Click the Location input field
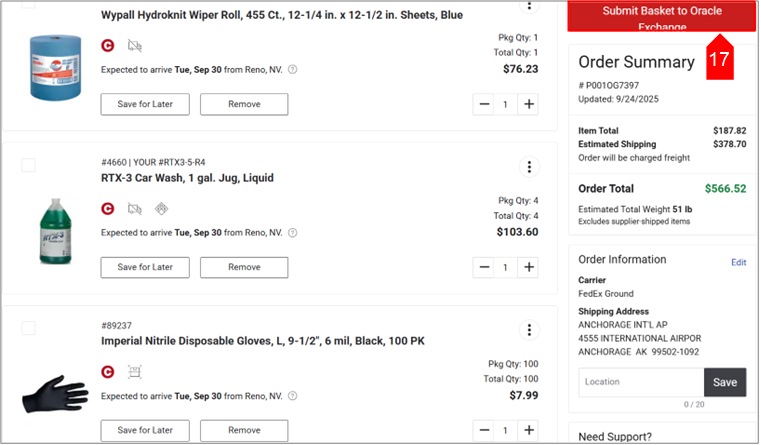Screen dimensions: 761x445 640,382
